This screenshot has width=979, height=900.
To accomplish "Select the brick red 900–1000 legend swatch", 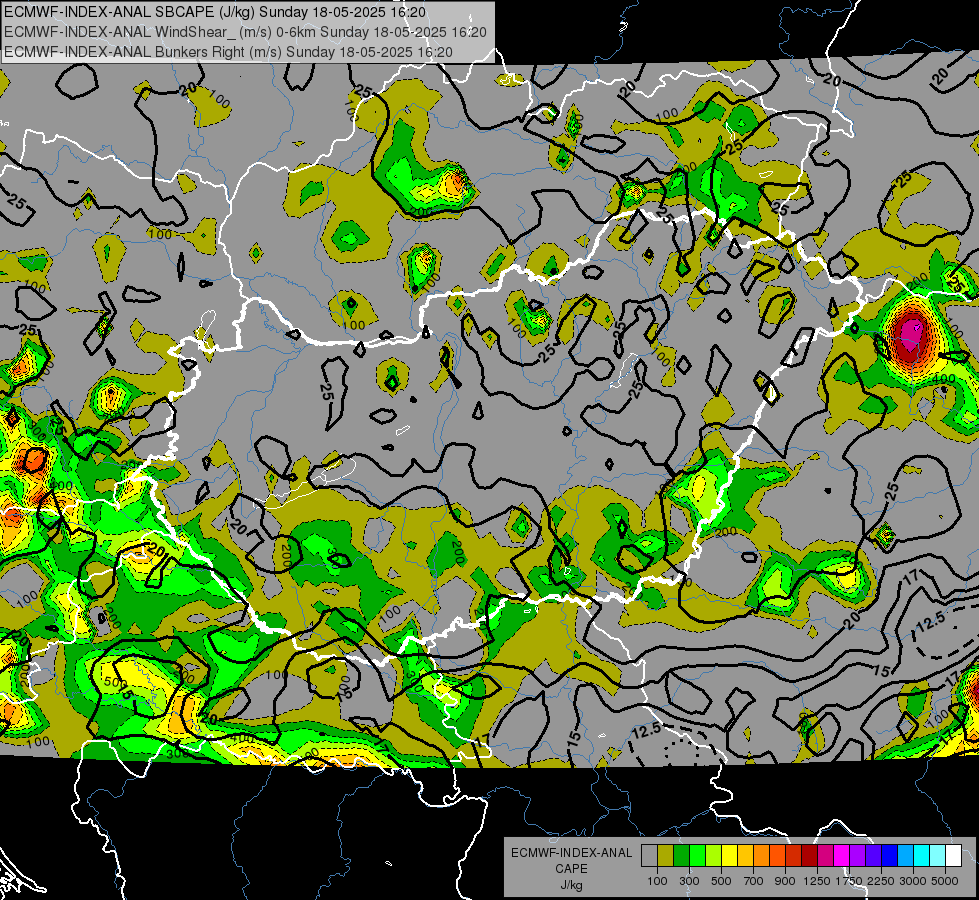I will click(794, 855).
